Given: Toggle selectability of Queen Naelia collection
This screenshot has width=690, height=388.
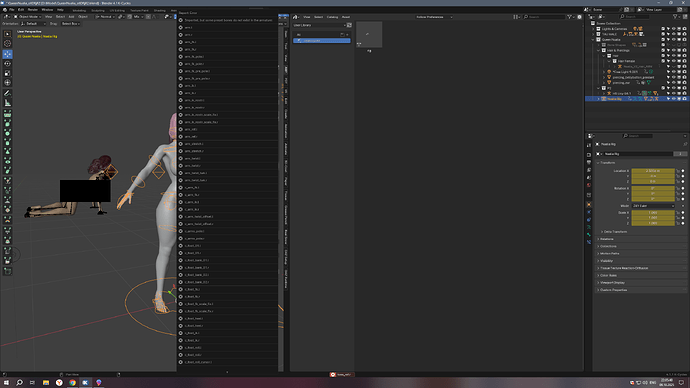Looking at the screenshot, I should click(x=668, y=40).
